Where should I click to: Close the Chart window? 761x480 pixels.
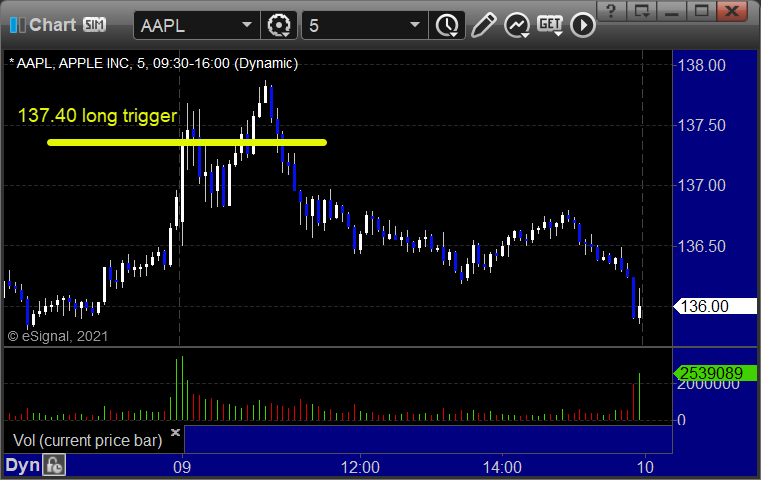pos(732,11)
